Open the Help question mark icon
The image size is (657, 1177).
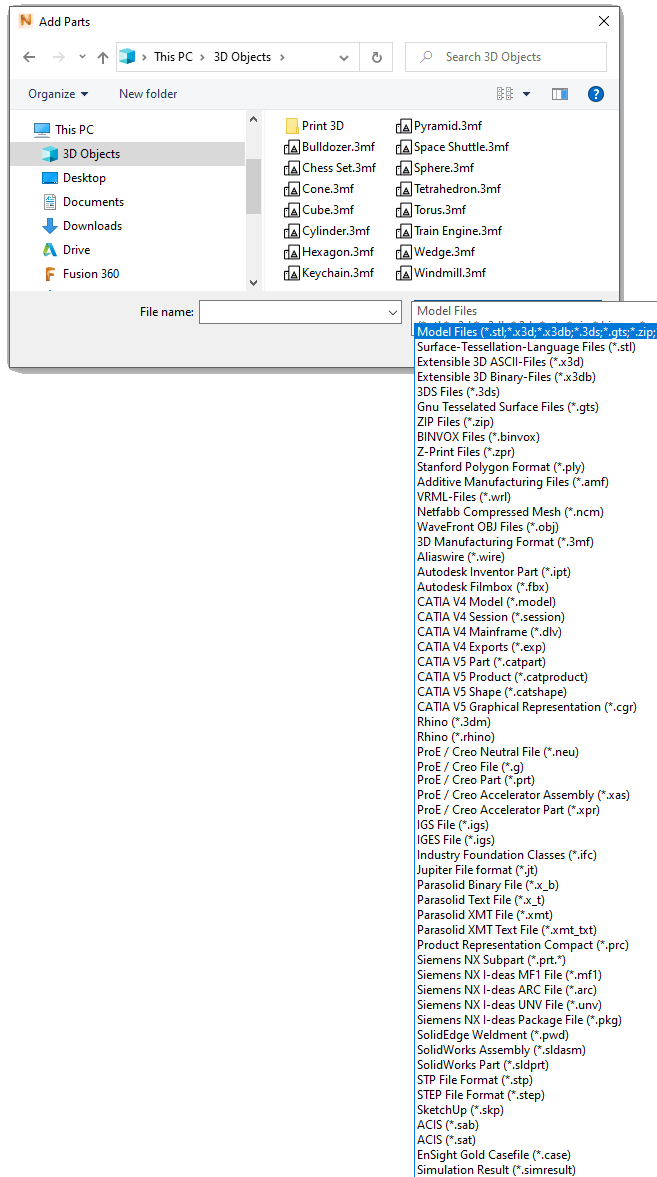click(x=596, y=94)
